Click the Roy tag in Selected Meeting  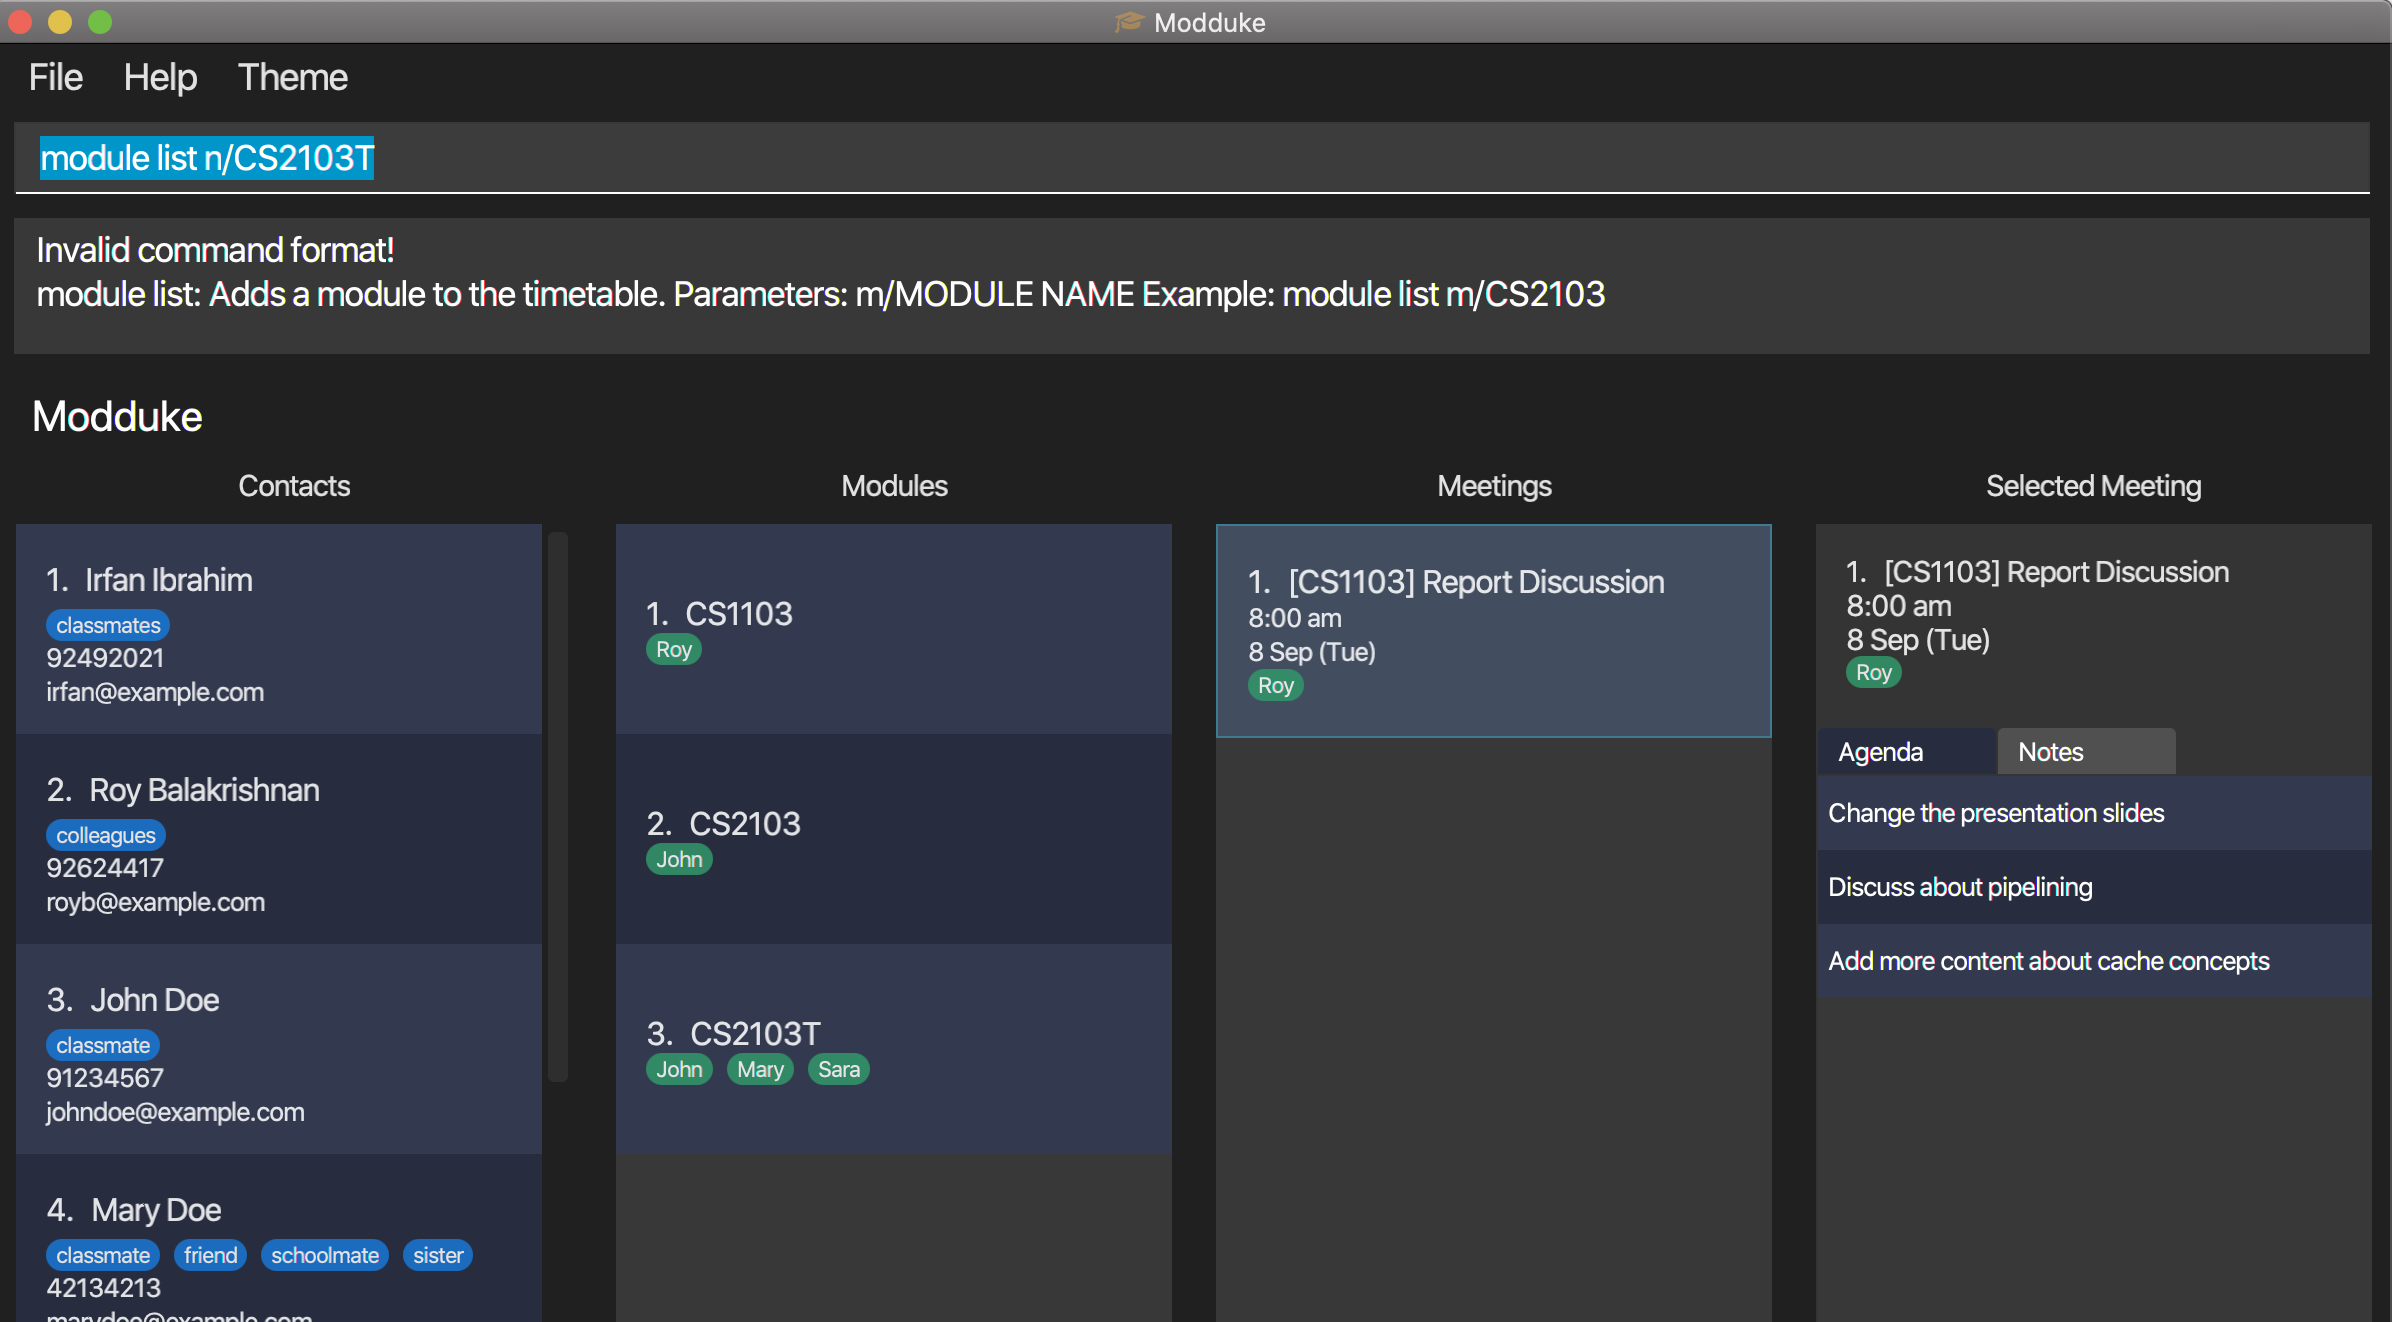[x=1873, y=672]
